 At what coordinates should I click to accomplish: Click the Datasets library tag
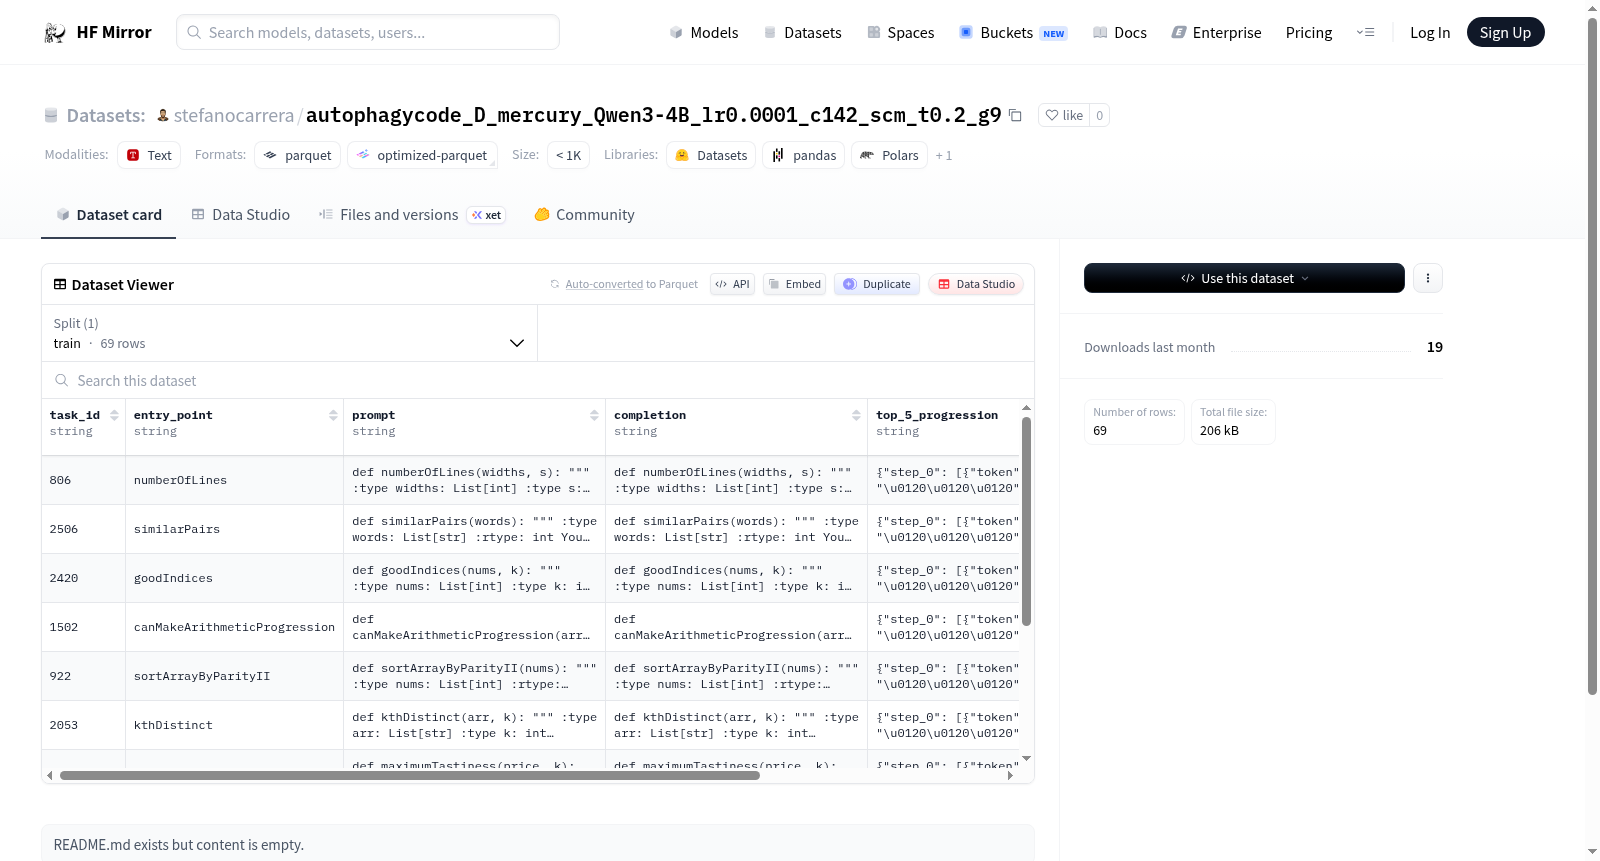(711, 155)
